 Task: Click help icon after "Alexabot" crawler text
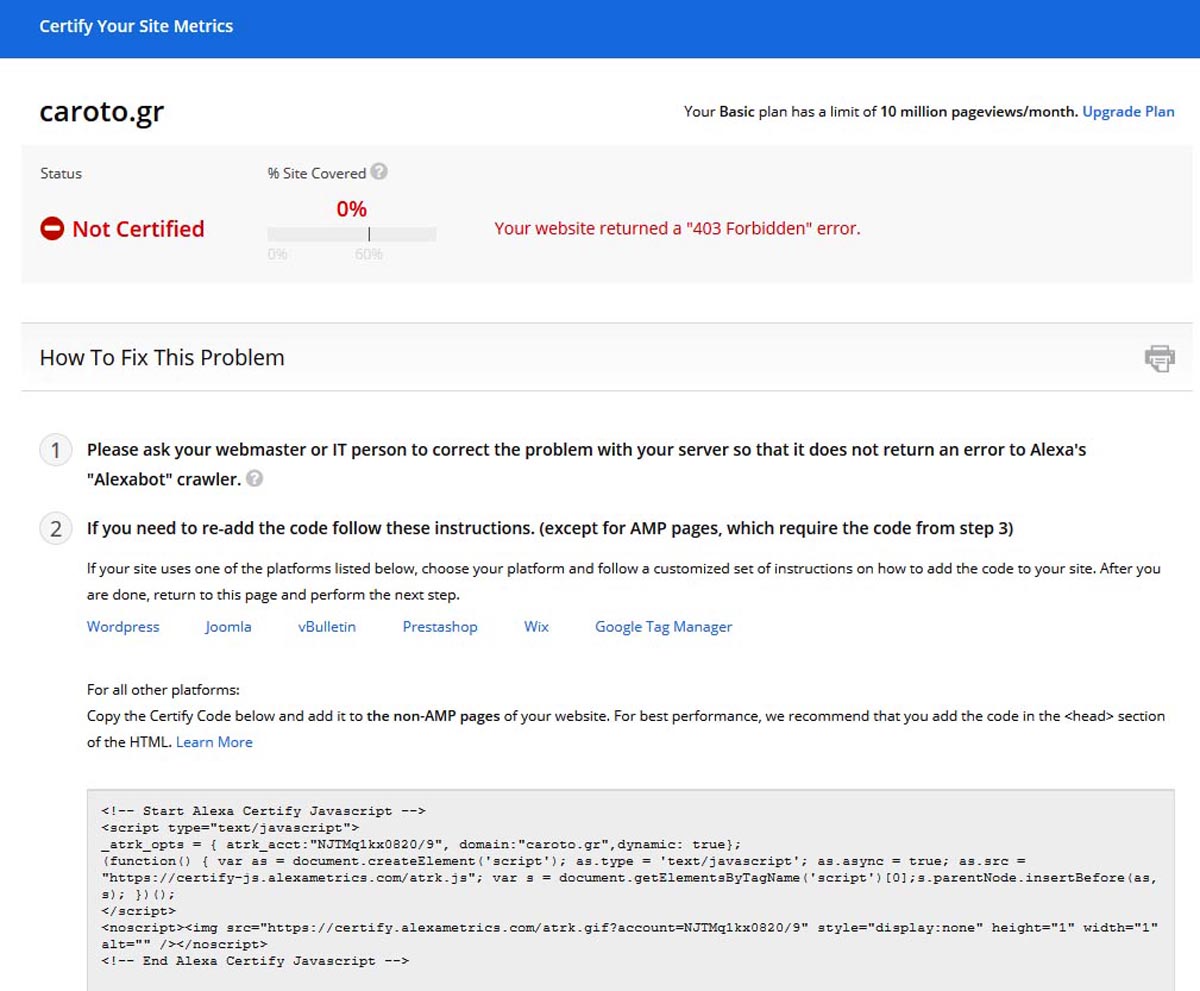click(255, 479)
